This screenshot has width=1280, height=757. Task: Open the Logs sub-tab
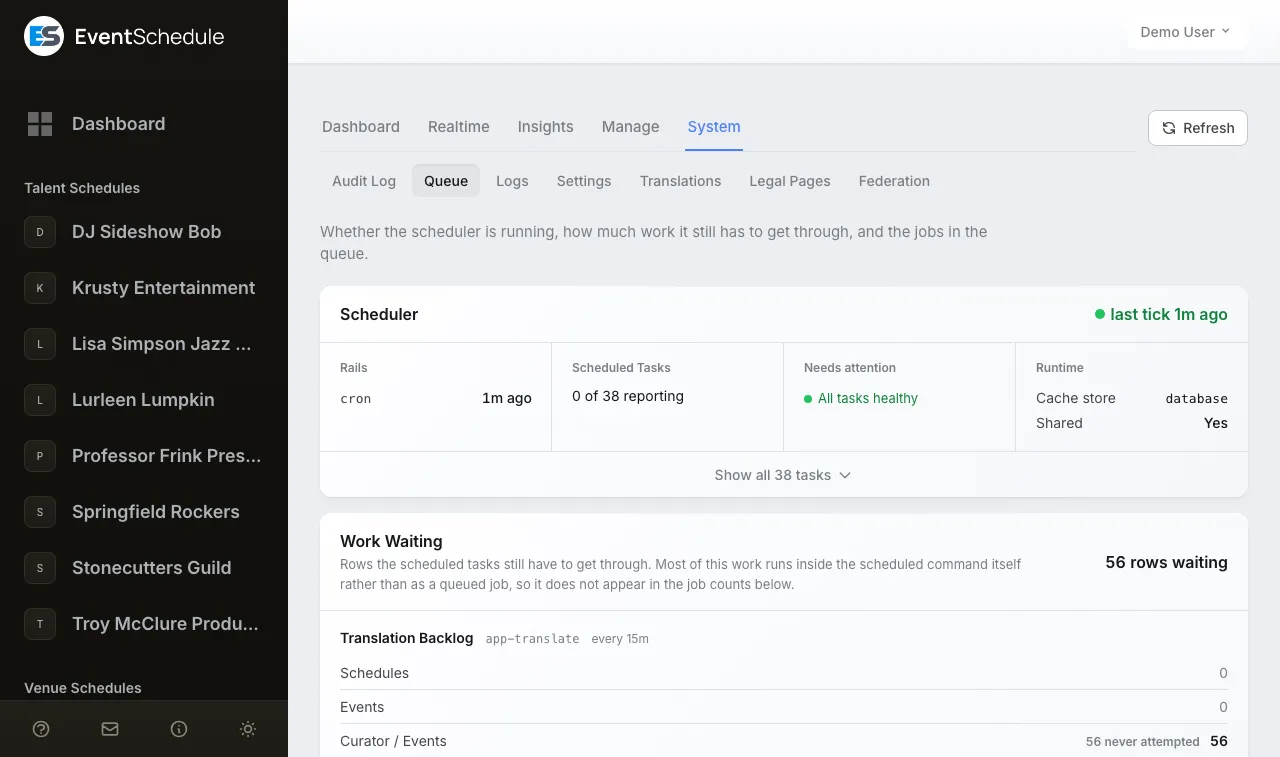[x=512, y=181]
